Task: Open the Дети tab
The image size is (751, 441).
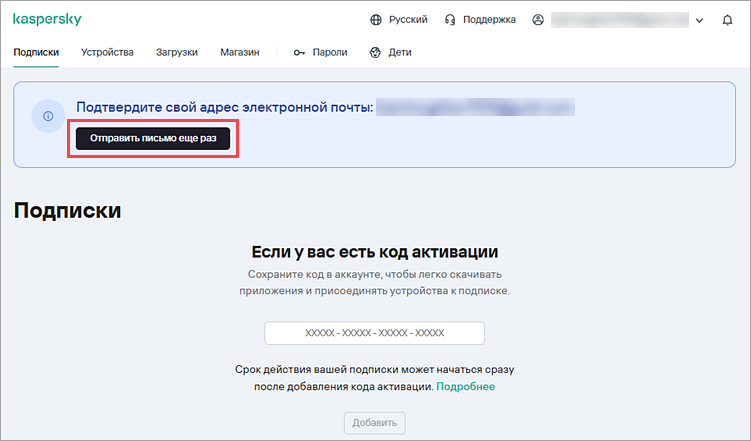Action: [x=399, y=52]
